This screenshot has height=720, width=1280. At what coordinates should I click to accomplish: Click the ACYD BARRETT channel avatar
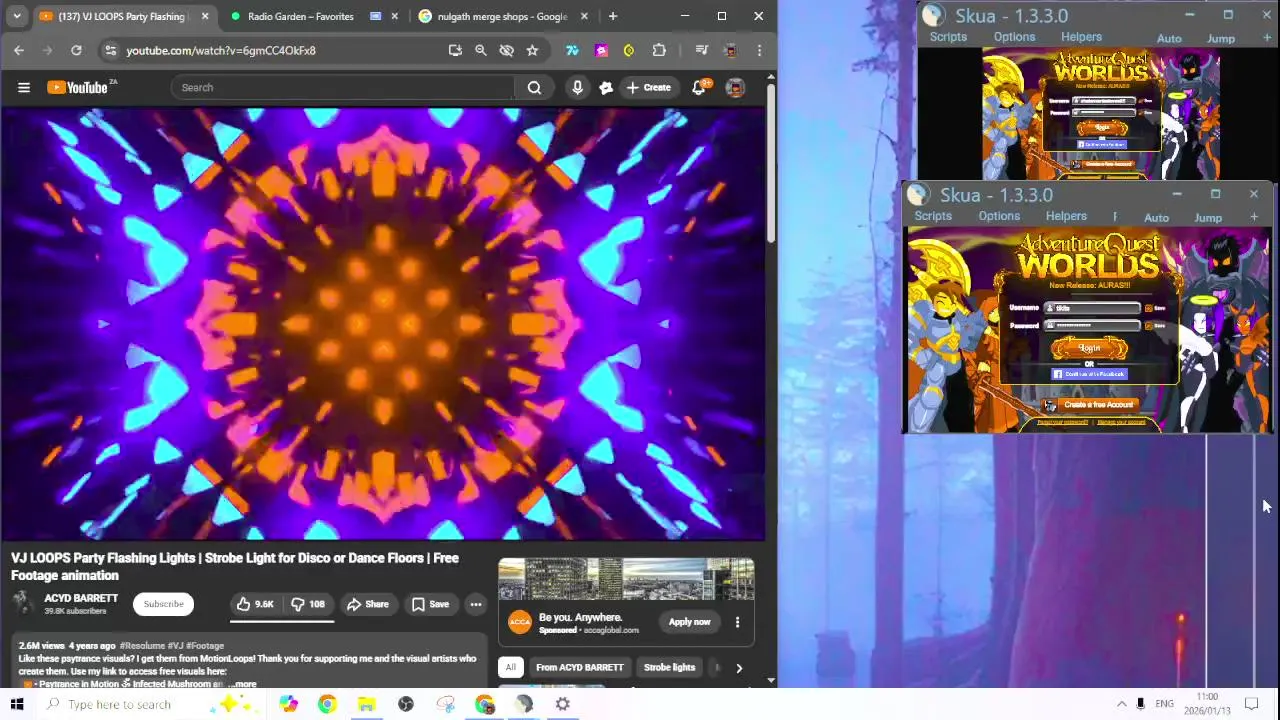pos(23,603)
